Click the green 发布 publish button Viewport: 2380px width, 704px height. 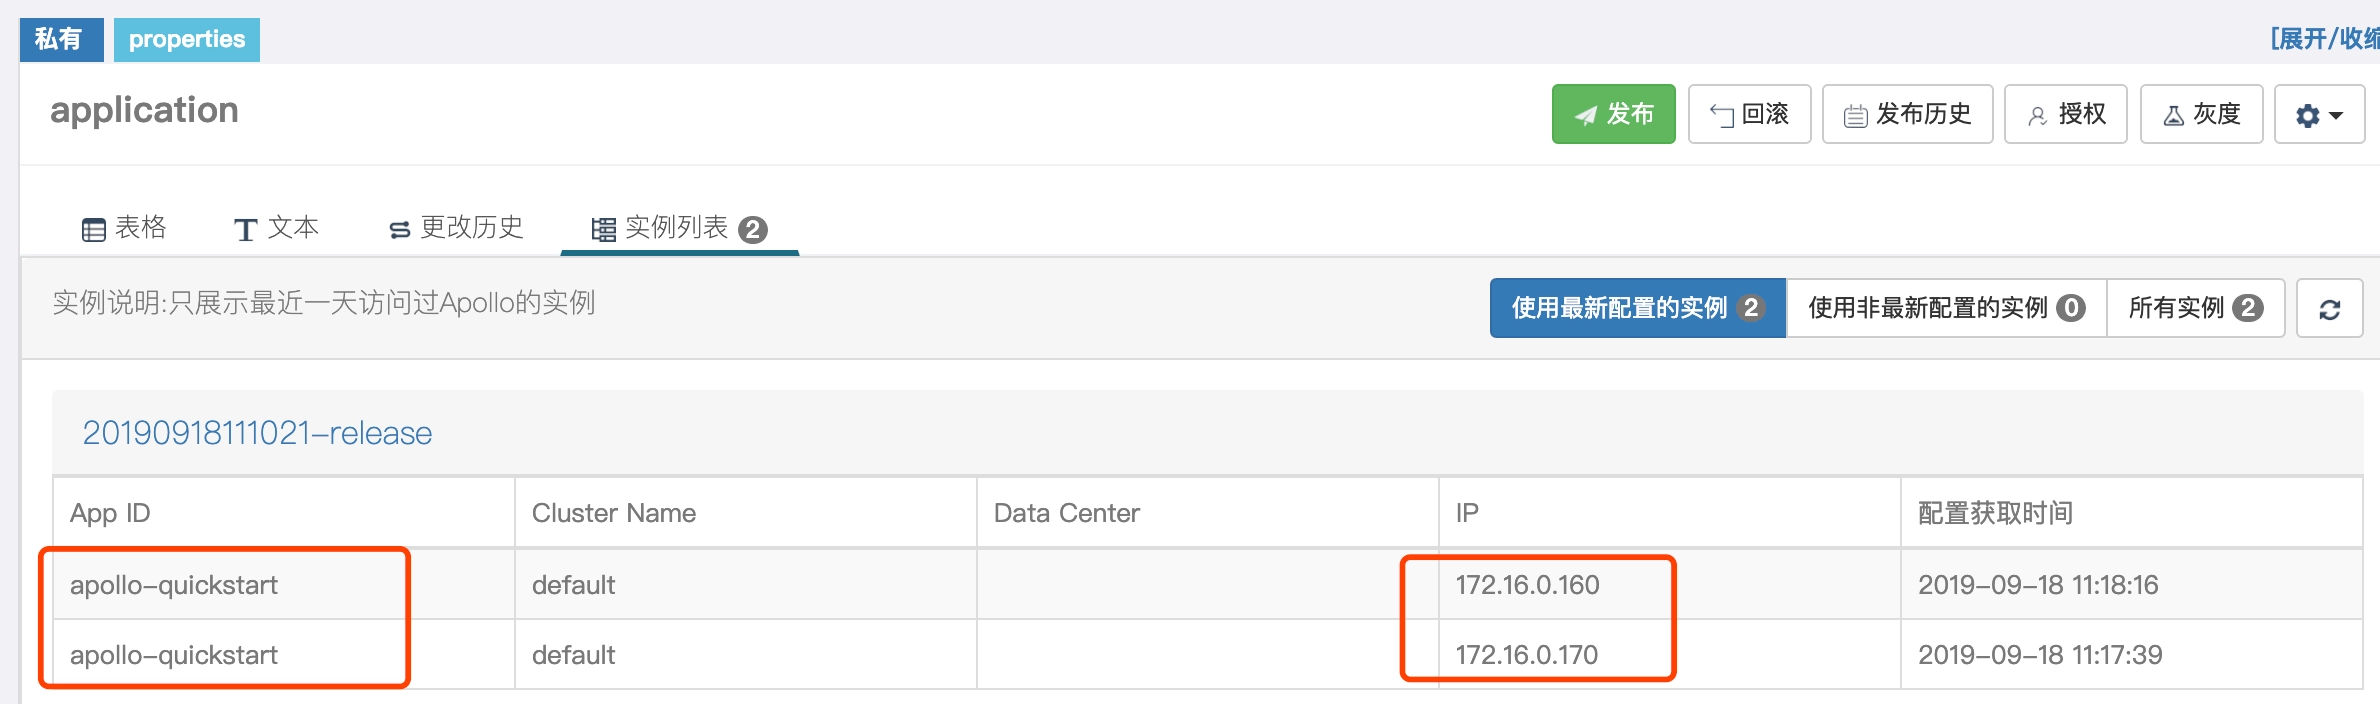click(1613, 114)
